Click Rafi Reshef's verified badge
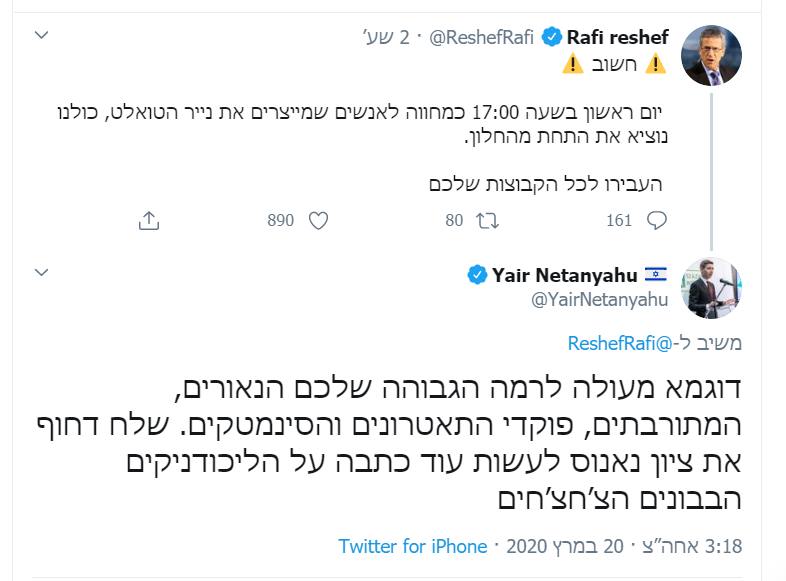786x581 pixels. point(552,37)
